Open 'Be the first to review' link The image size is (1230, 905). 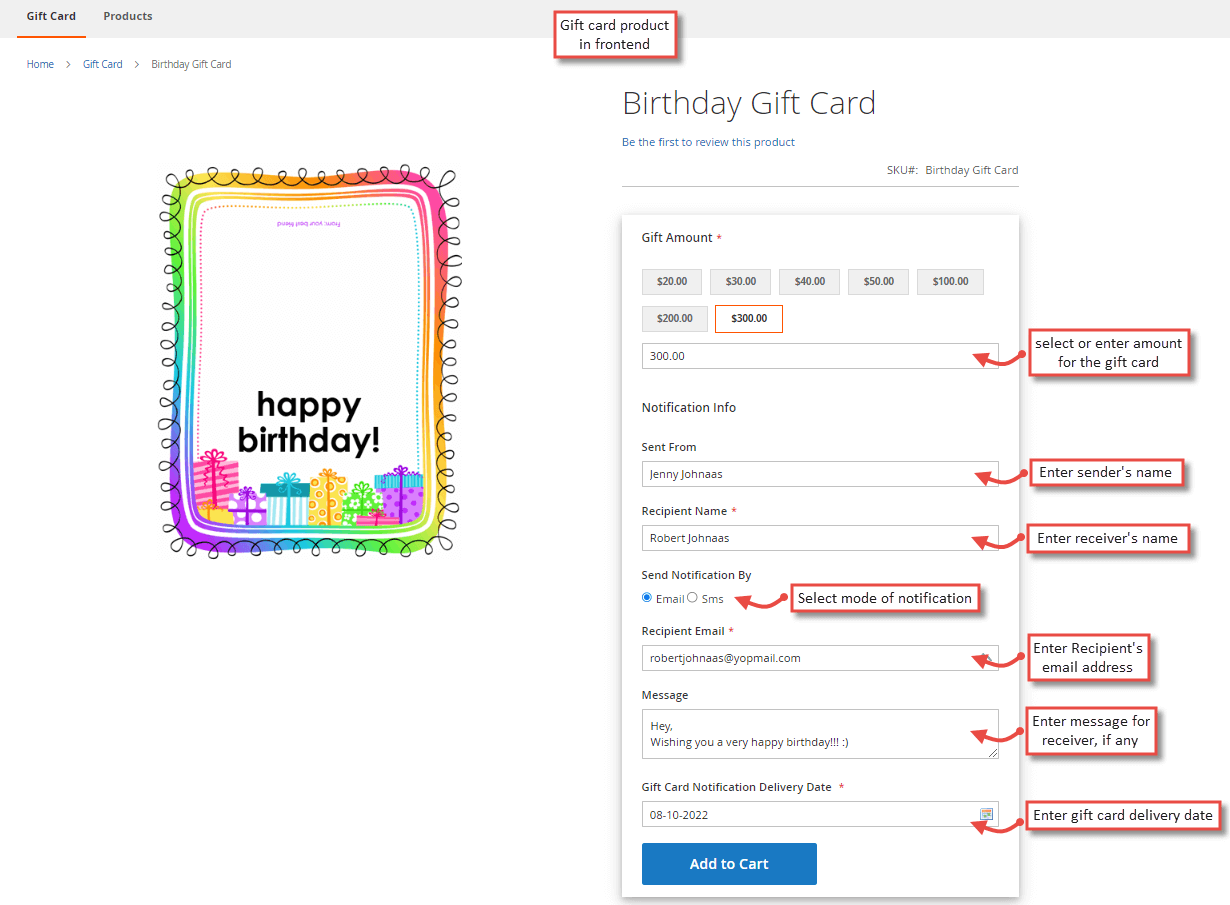[x=708, y=142]
